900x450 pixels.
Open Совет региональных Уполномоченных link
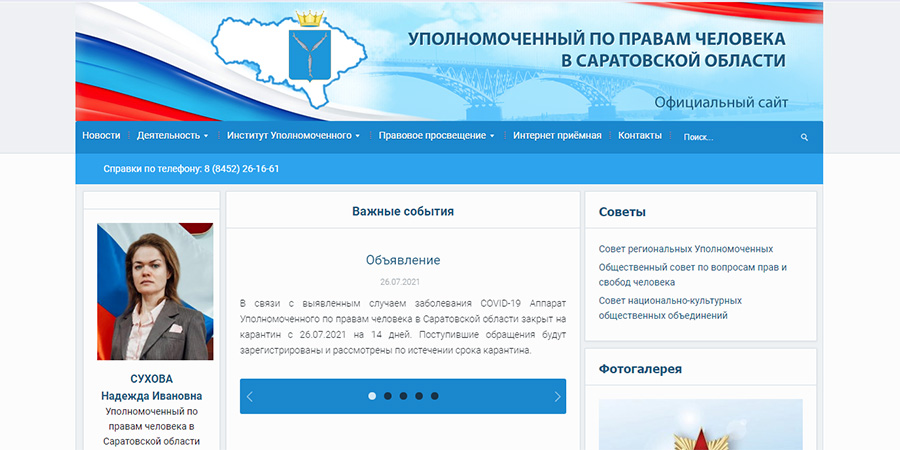685,249
